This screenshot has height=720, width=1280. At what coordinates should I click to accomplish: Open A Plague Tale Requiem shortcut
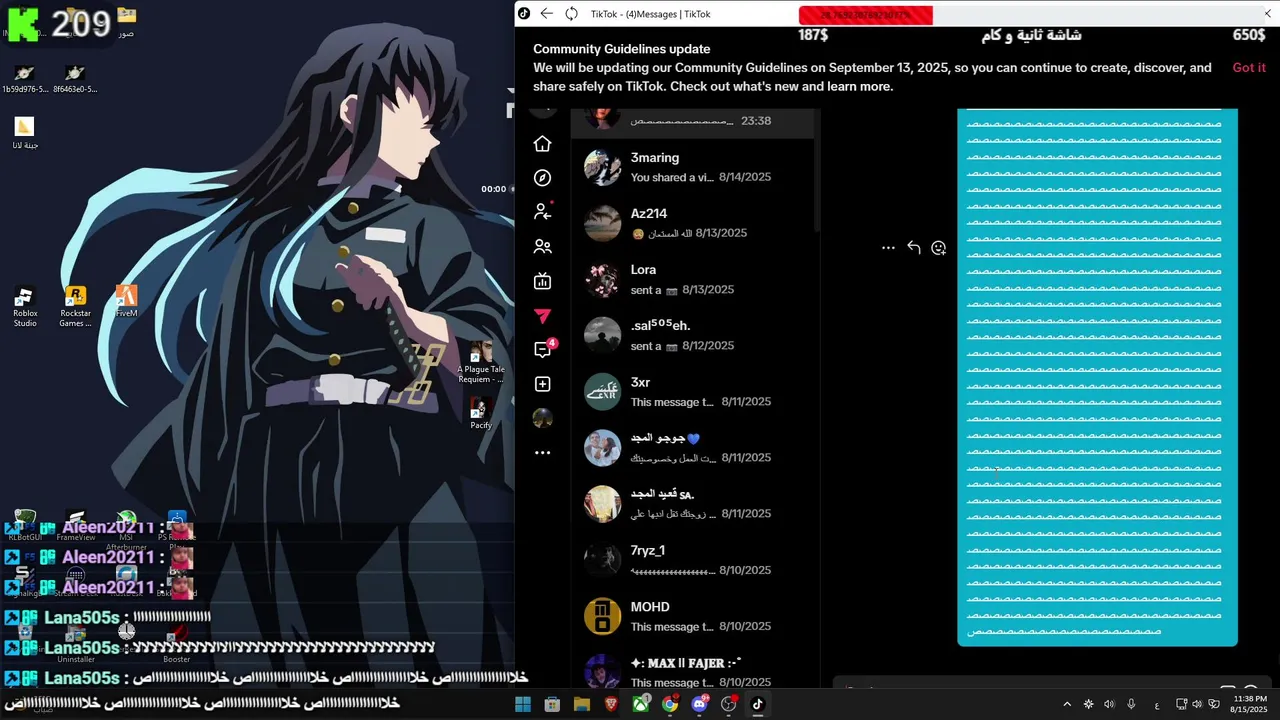(481, 362)
